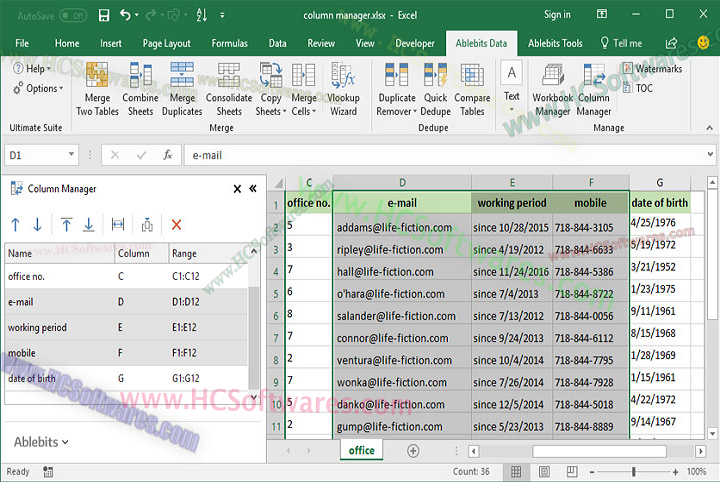Open Duplicate Remover tool
720x484 pixels.
397,89
